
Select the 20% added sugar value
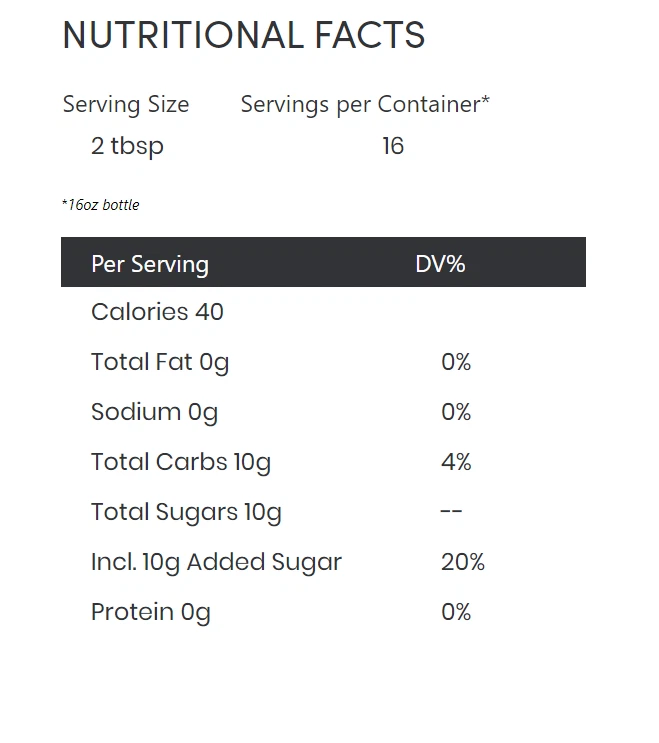tap(463, 562)
